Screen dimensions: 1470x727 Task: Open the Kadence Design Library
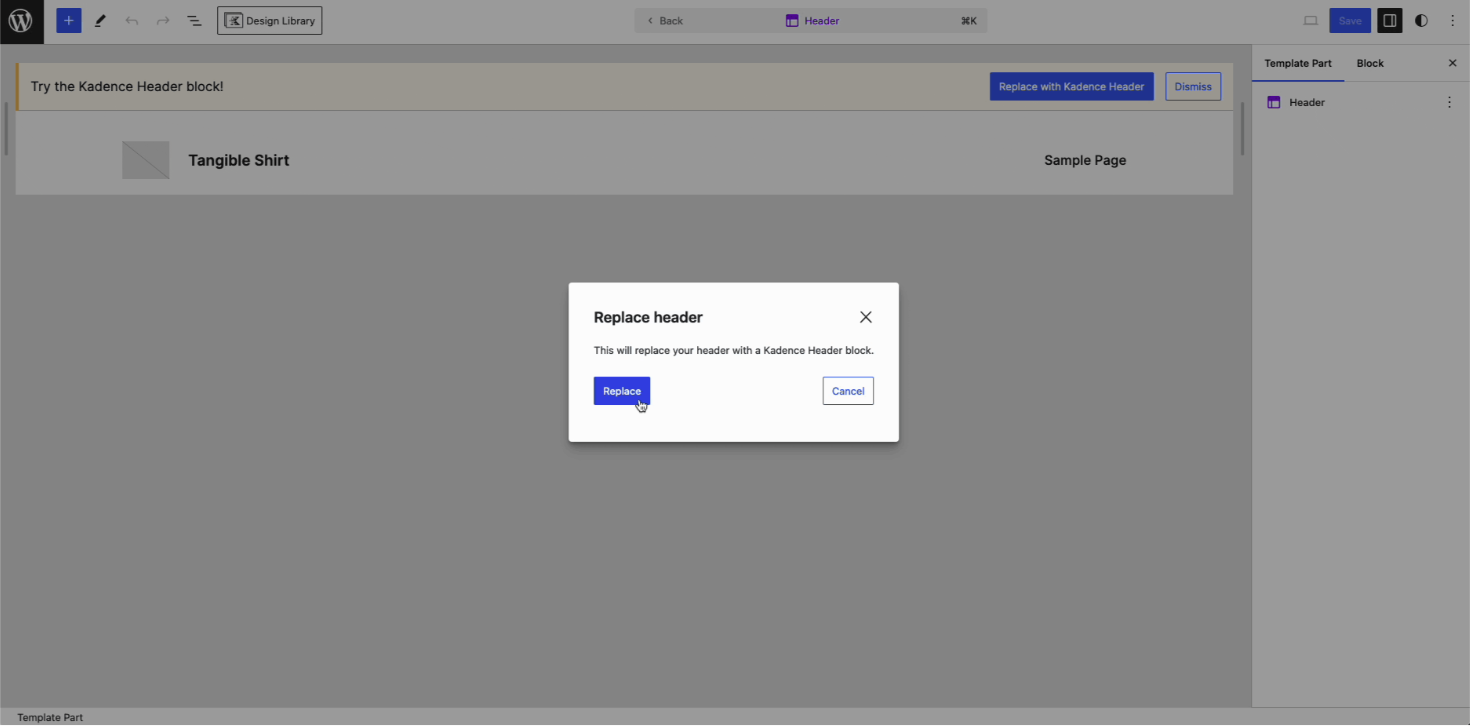pyautogui.click(x=270, y=21)
